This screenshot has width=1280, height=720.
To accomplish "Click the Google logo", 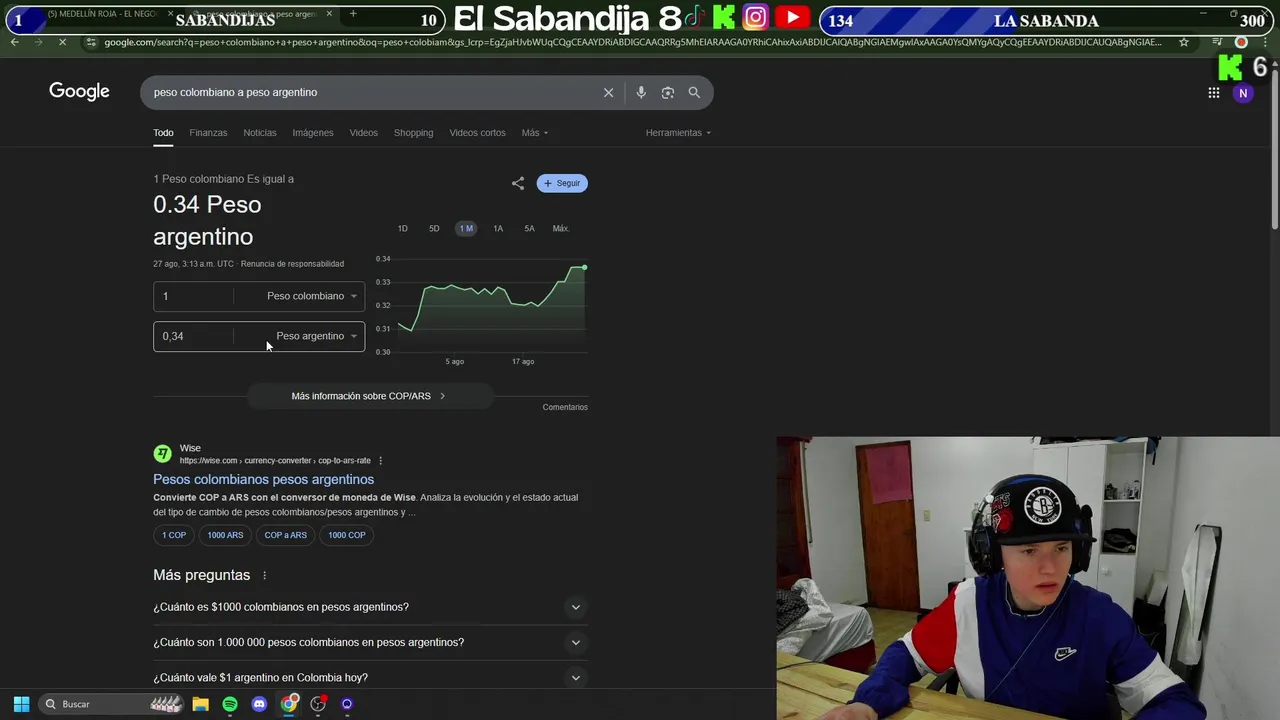I will tap(79, 91).
